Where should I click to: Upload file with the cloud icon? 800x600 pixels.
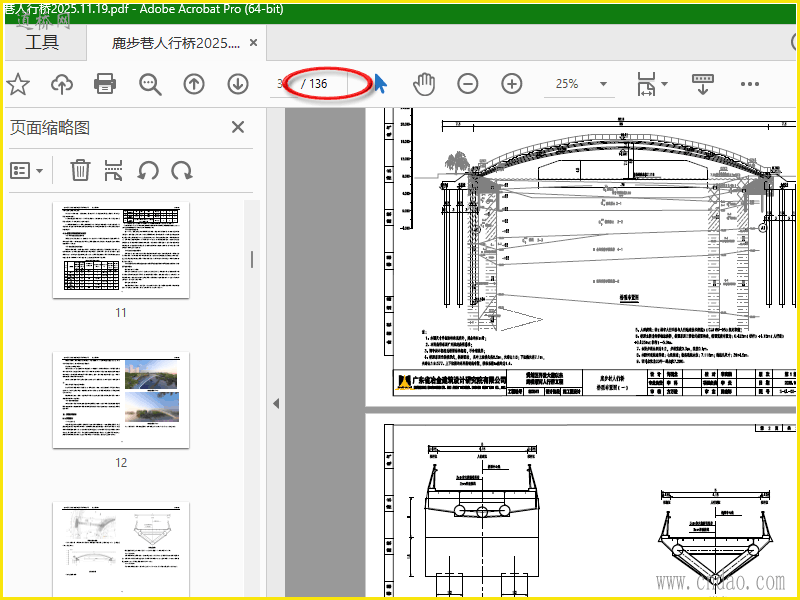point(62,84)
